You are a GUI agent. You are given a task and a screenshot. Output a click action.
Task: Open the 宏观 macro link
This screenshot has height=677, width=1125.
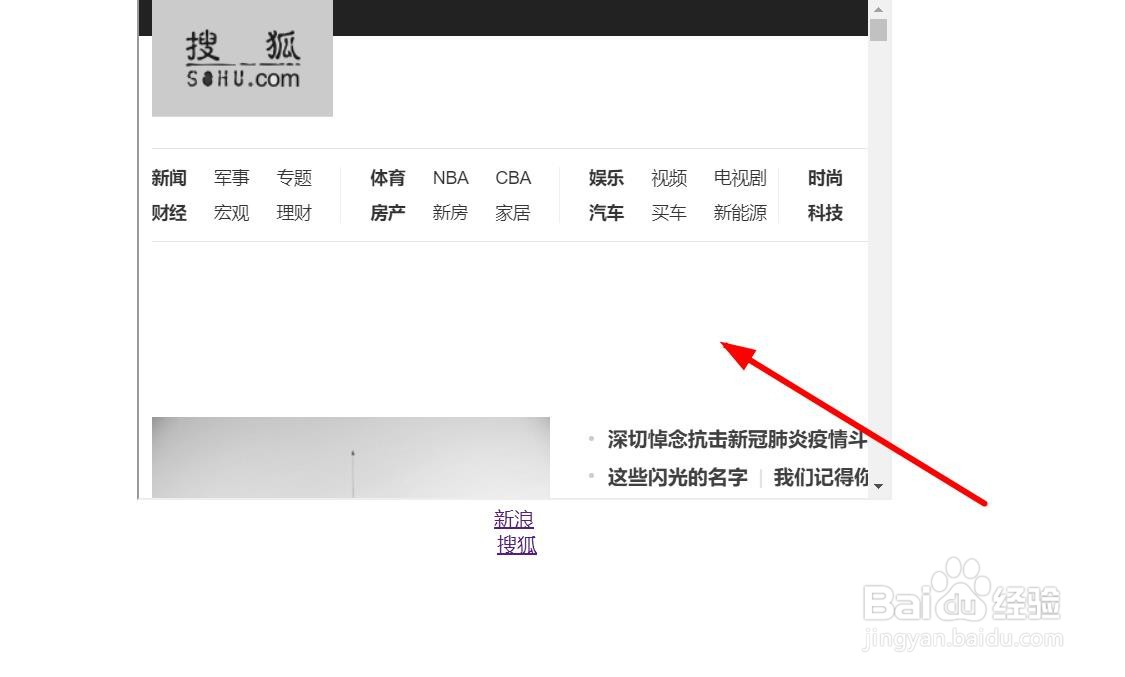232,213
